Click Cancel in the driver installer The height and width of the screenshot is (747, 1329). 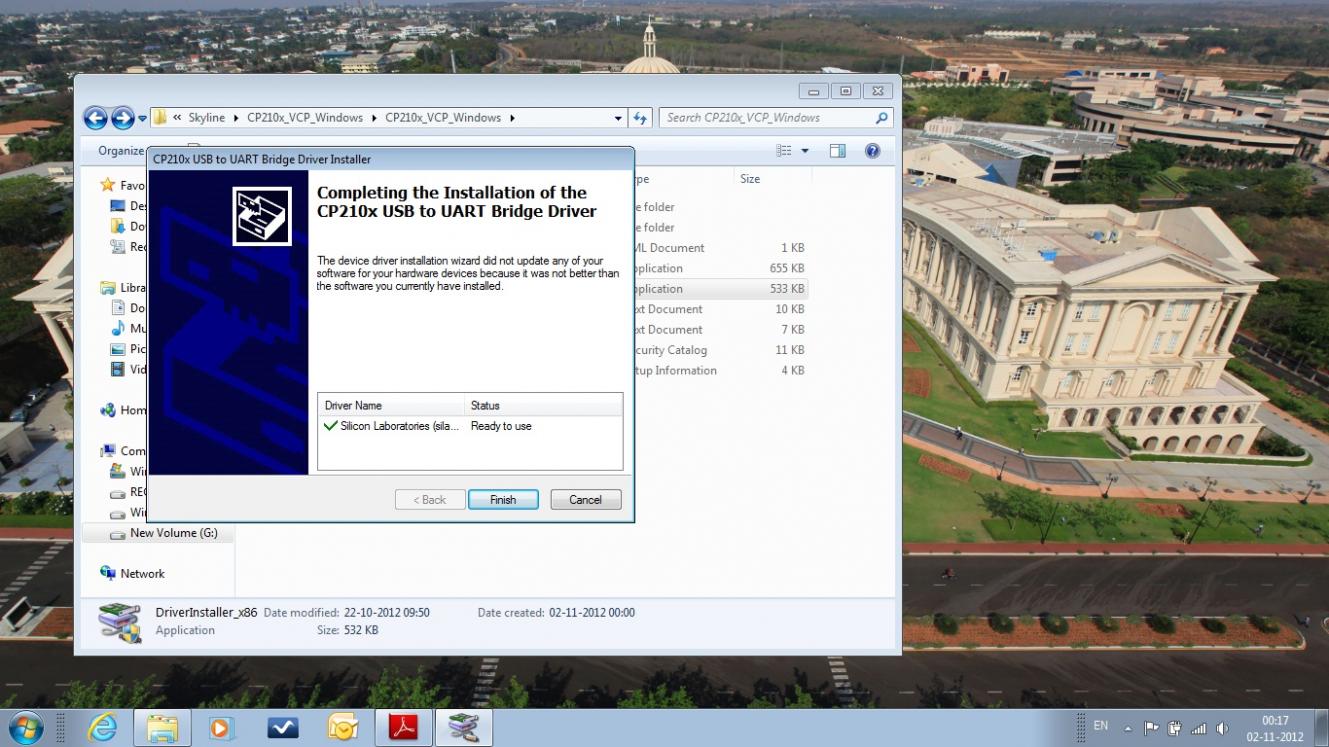585,500
